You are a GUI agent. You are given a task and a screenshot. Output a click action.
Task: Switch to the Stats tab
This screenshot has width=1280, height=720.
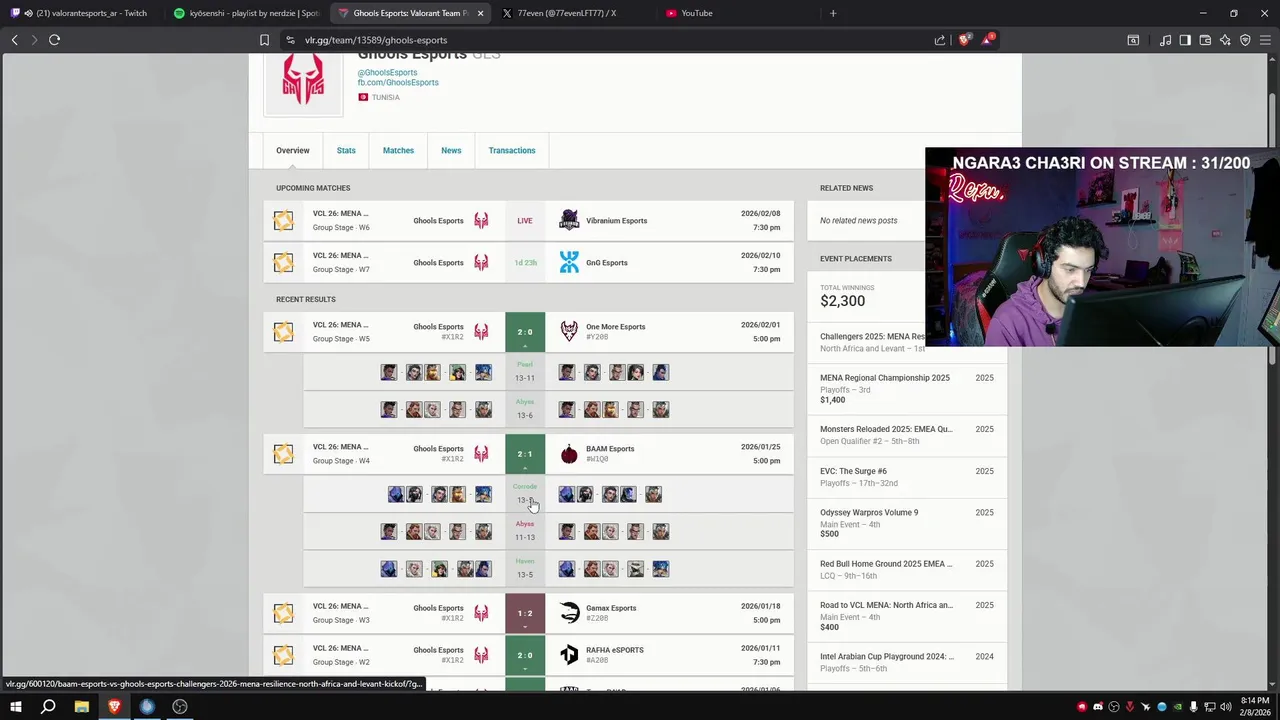pos(346,150)
